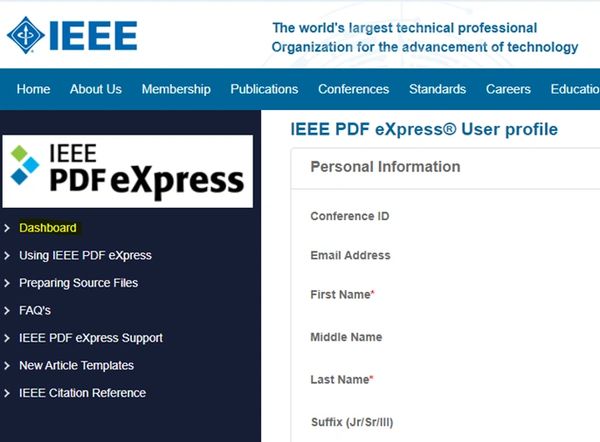The image size is (600, 442).
Task: Open IEEE Citation Reference link
Action: (x=82, y=393)
